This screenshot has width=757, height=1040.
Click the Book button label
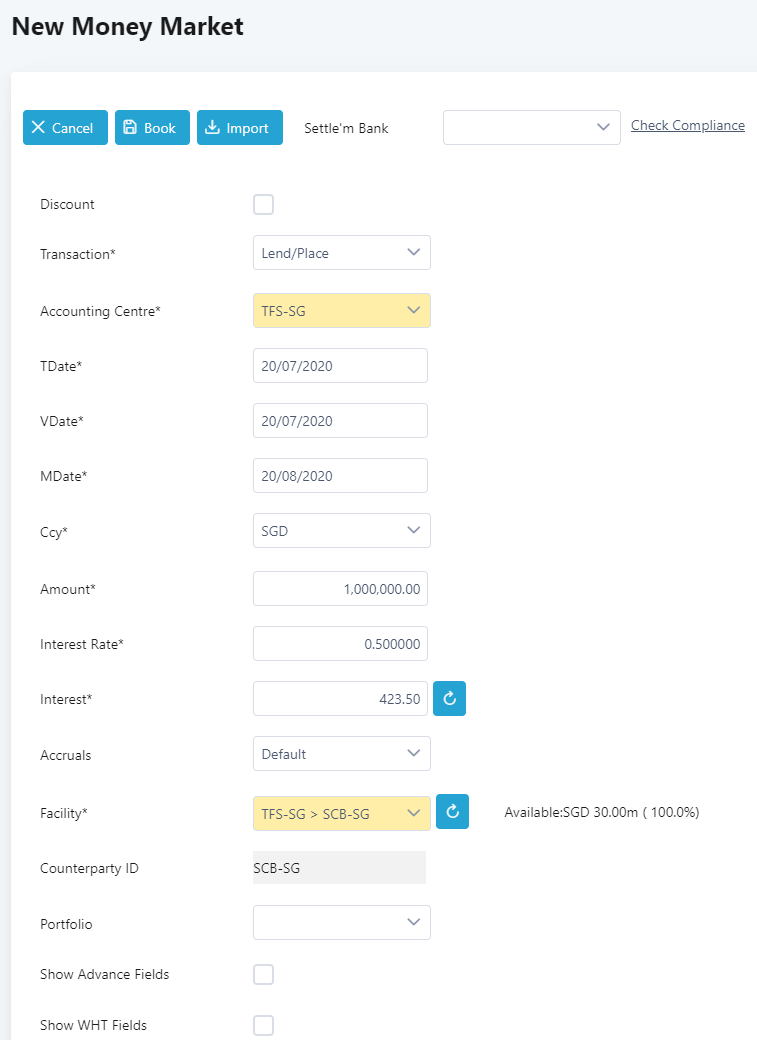(160, 128)
